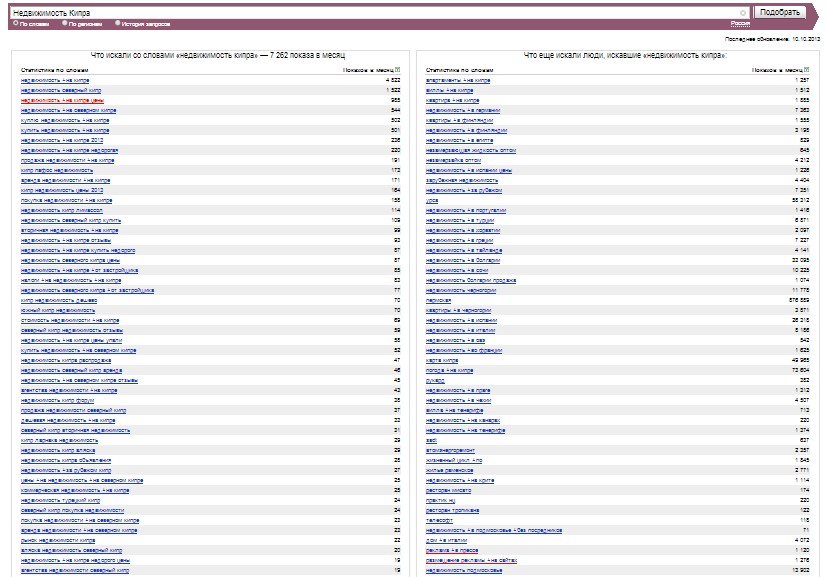826x577 pixels.
Task: Click link «стоимость недвижимости +на кипре»
Action: (70, 321)
